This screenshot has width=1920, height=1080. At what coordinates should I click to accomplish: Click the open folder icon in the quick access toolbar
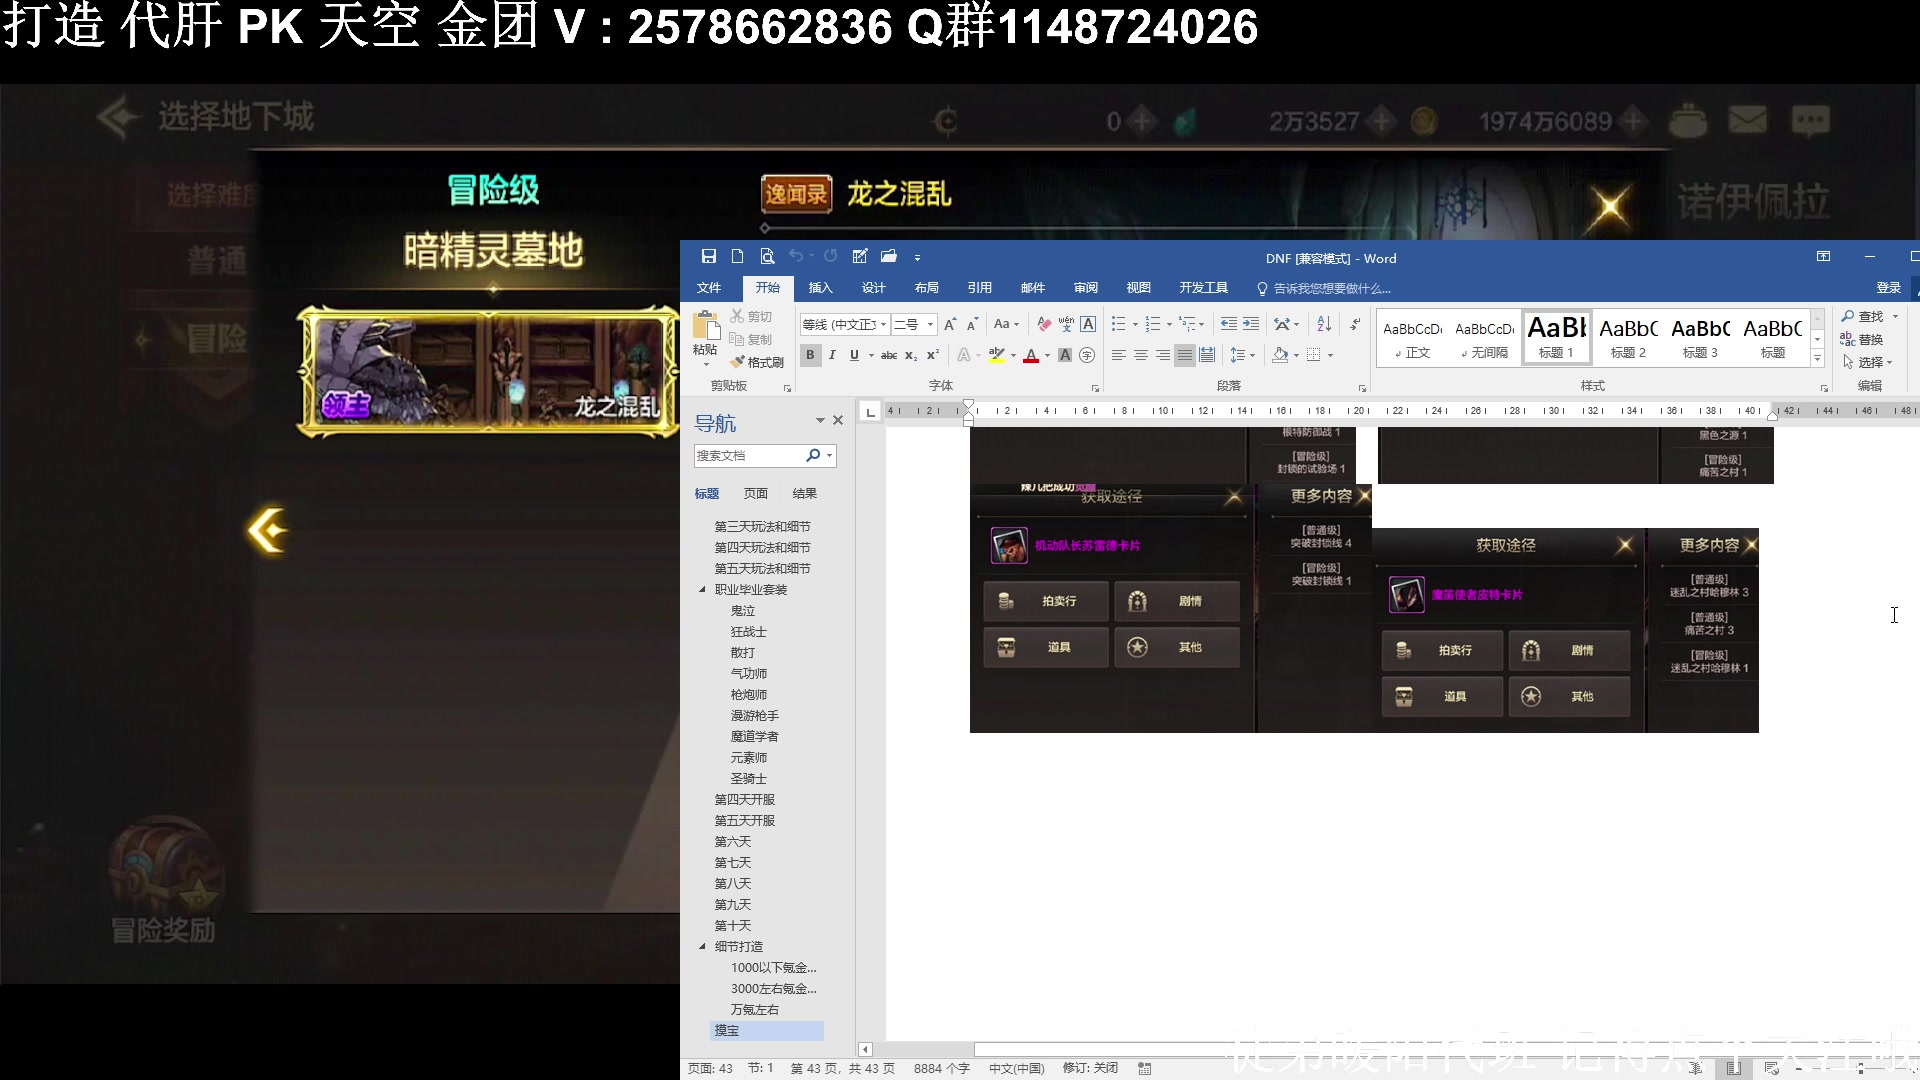pos(889,257)
